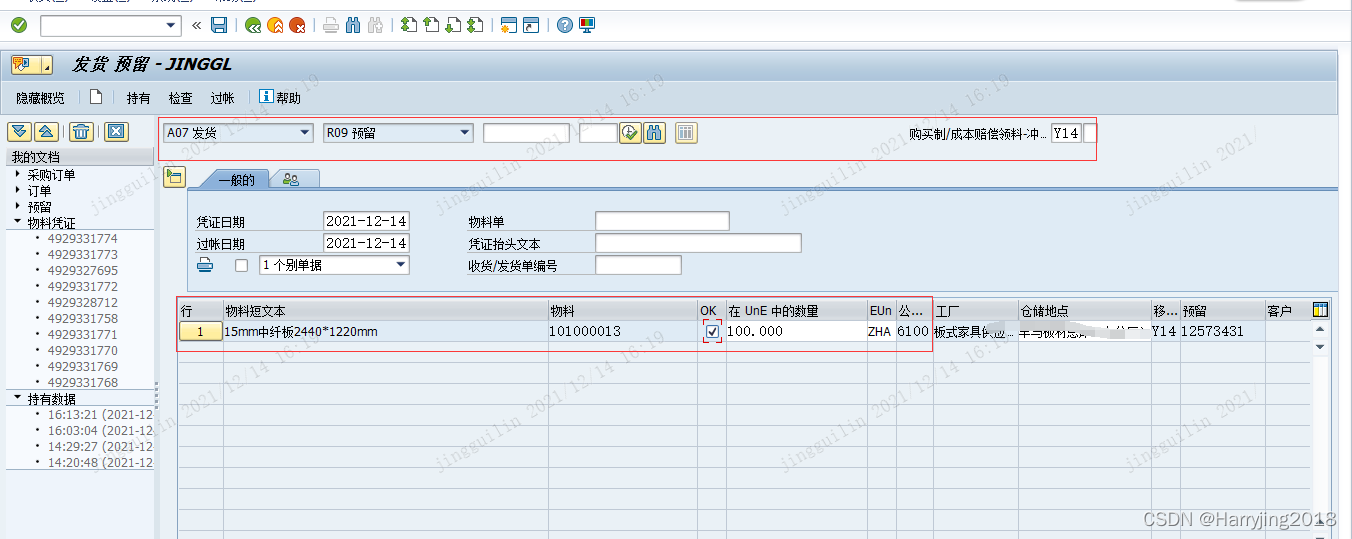Image resolution: width=1352 pixels, height=539 pixels.
Task: Click the expand all nodes icon in overview
Action: (19, 132)
